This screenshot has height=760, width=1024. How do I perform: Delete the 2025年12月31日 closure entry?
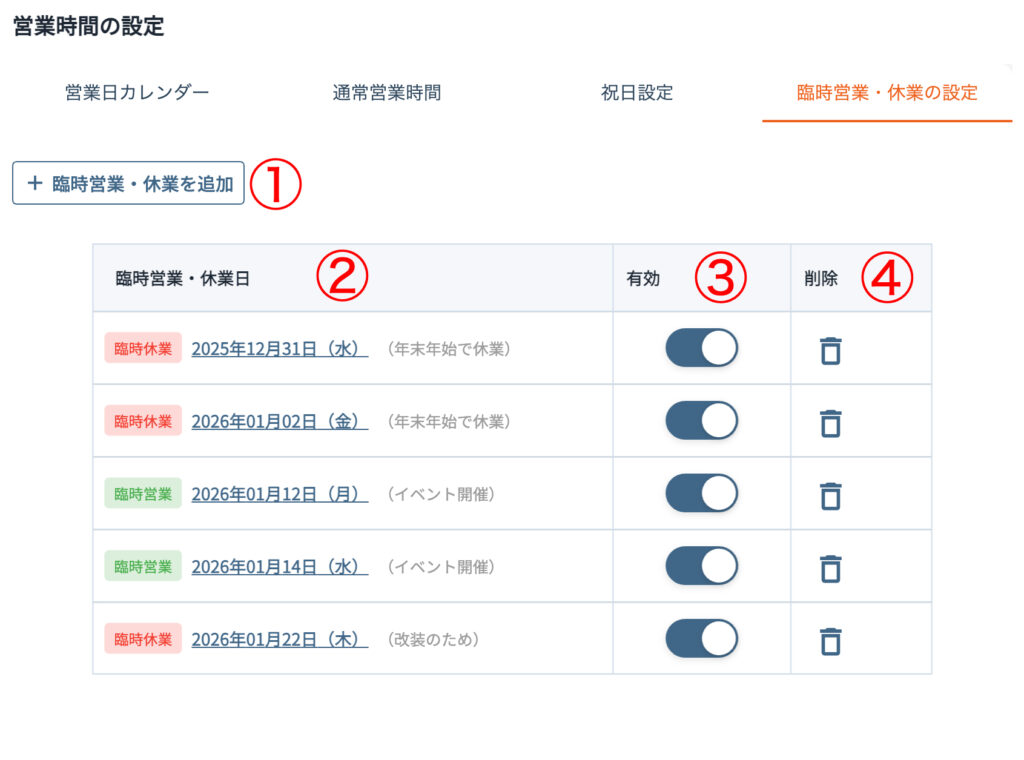coord(830,351)
